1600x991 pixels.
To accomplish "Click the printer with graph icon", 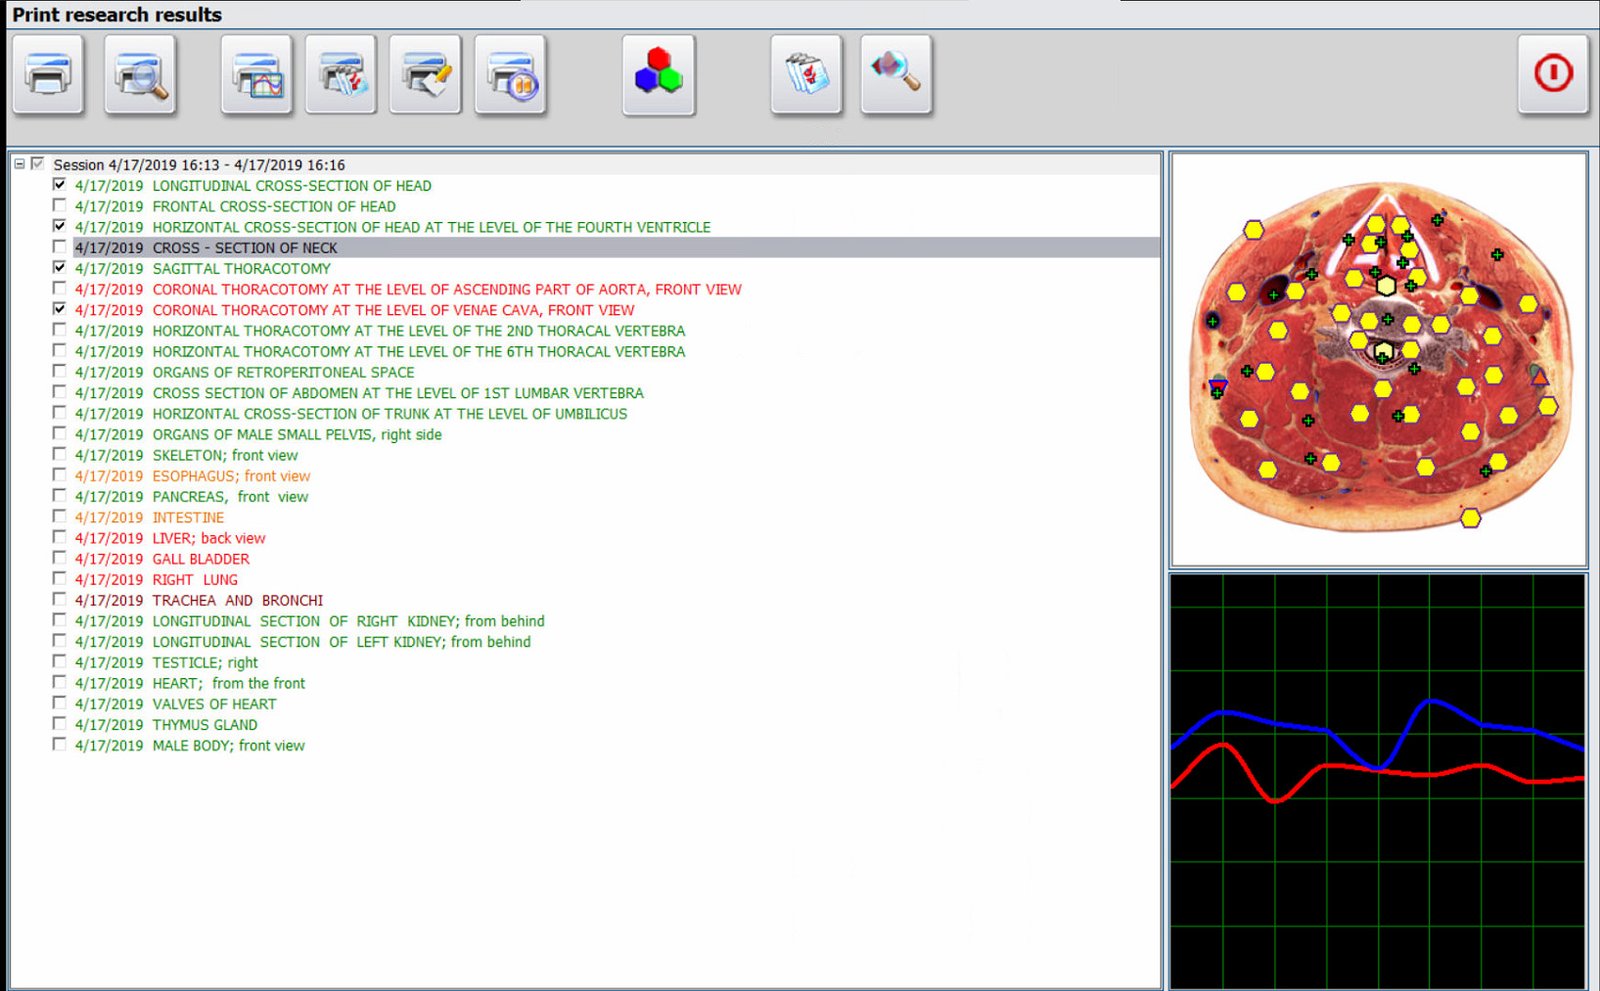I will (257, 74).
